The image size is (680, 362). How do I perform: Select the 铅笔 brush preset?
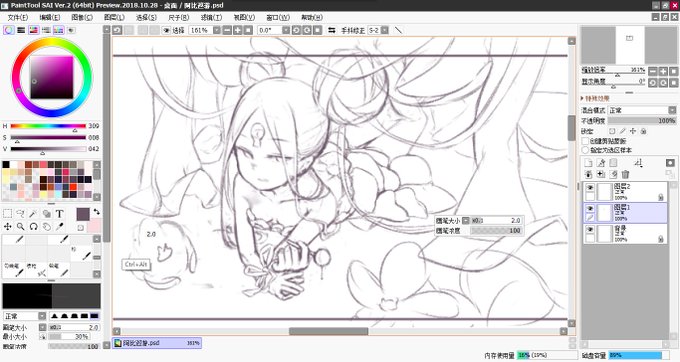pyautogui.click(x=59, y=270)
